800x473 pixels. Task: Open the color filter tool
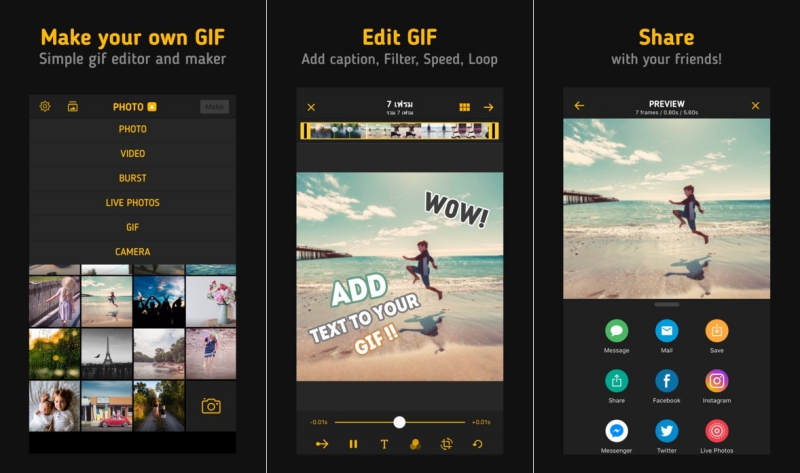415,444
